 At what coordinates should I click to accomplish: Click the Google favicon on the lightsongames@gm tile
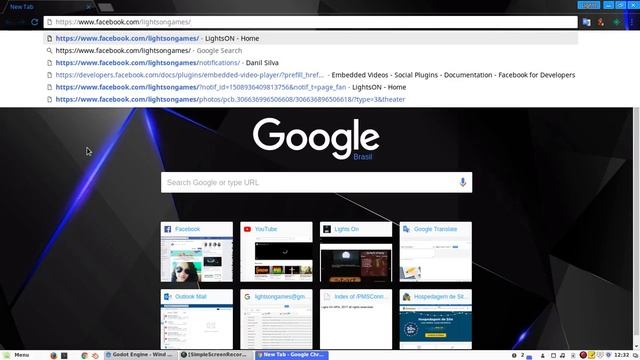(247, 297)
